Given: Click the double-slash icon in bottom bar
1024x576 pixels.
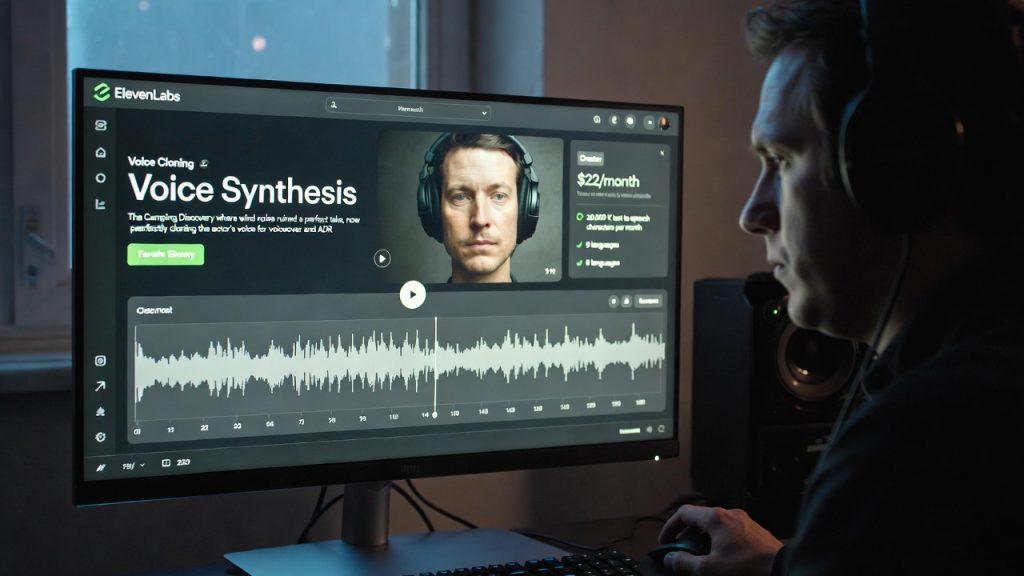Looking at the screenshot, I should pyautogui.click(x=101, y=468).
